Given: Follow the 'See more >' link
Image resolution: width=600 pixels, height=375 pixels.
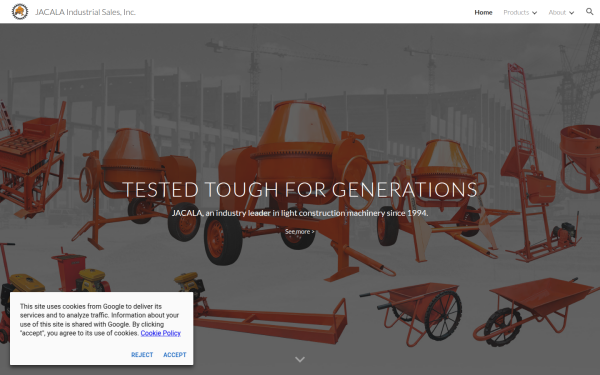Looking at the screenshot, I should tap(300, 232).
